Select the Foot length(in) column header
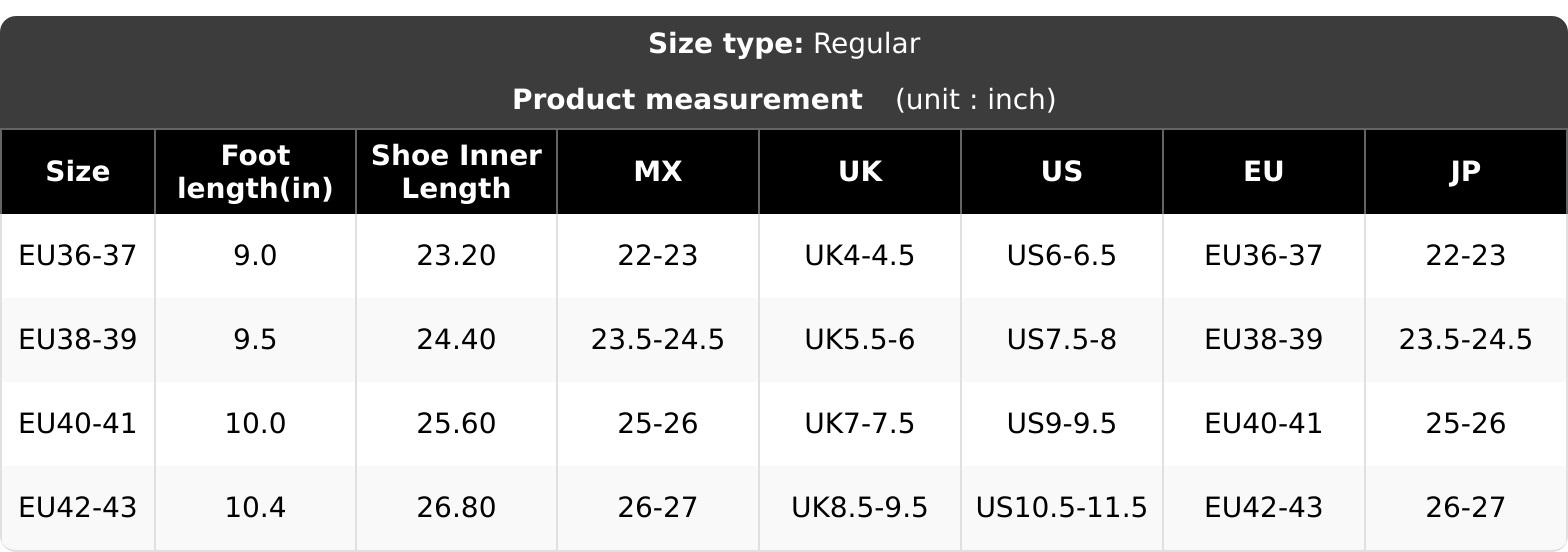Image resolution: width=1568 pixels, height=552 pixels. click(255, 172)
